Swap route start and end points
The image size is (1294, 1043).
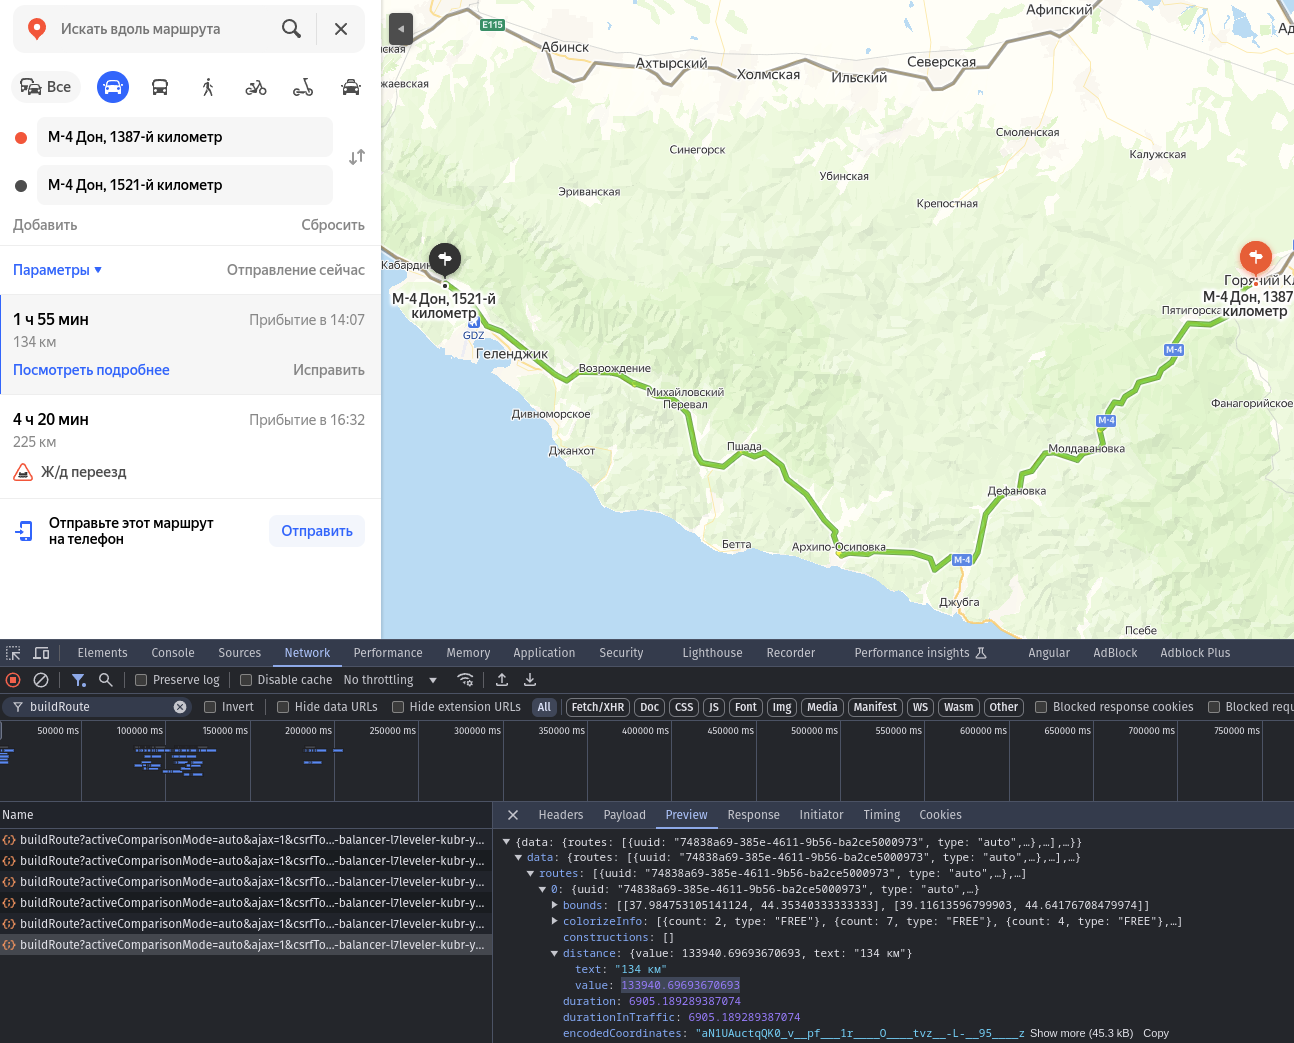357,157
